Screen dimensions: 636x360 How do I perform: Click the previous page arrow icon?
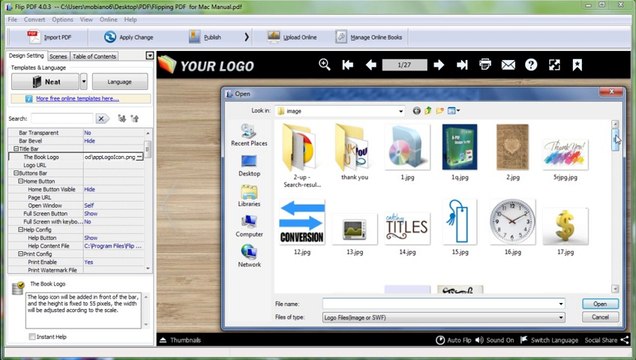pos(371,65)
